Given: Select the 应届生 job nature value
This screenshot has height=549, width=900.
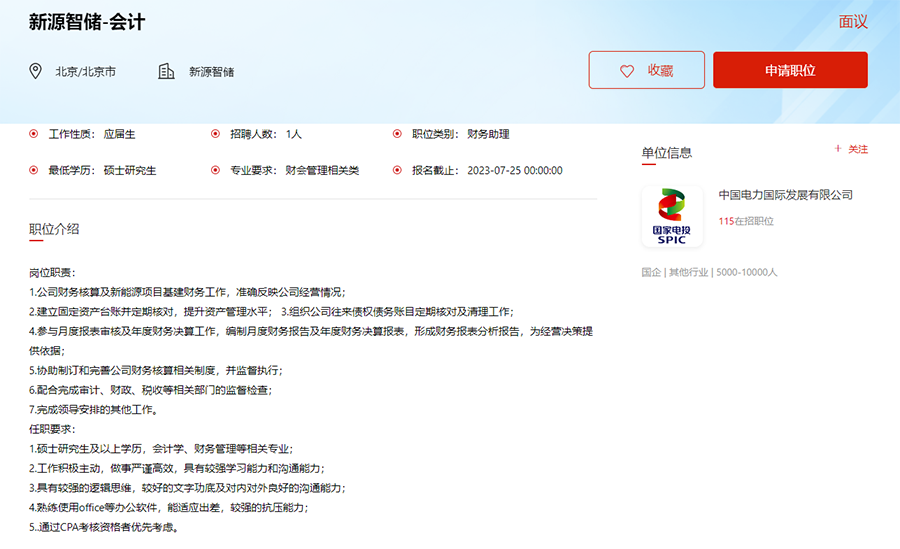Looking at the screenshot, I should (119, 134).
